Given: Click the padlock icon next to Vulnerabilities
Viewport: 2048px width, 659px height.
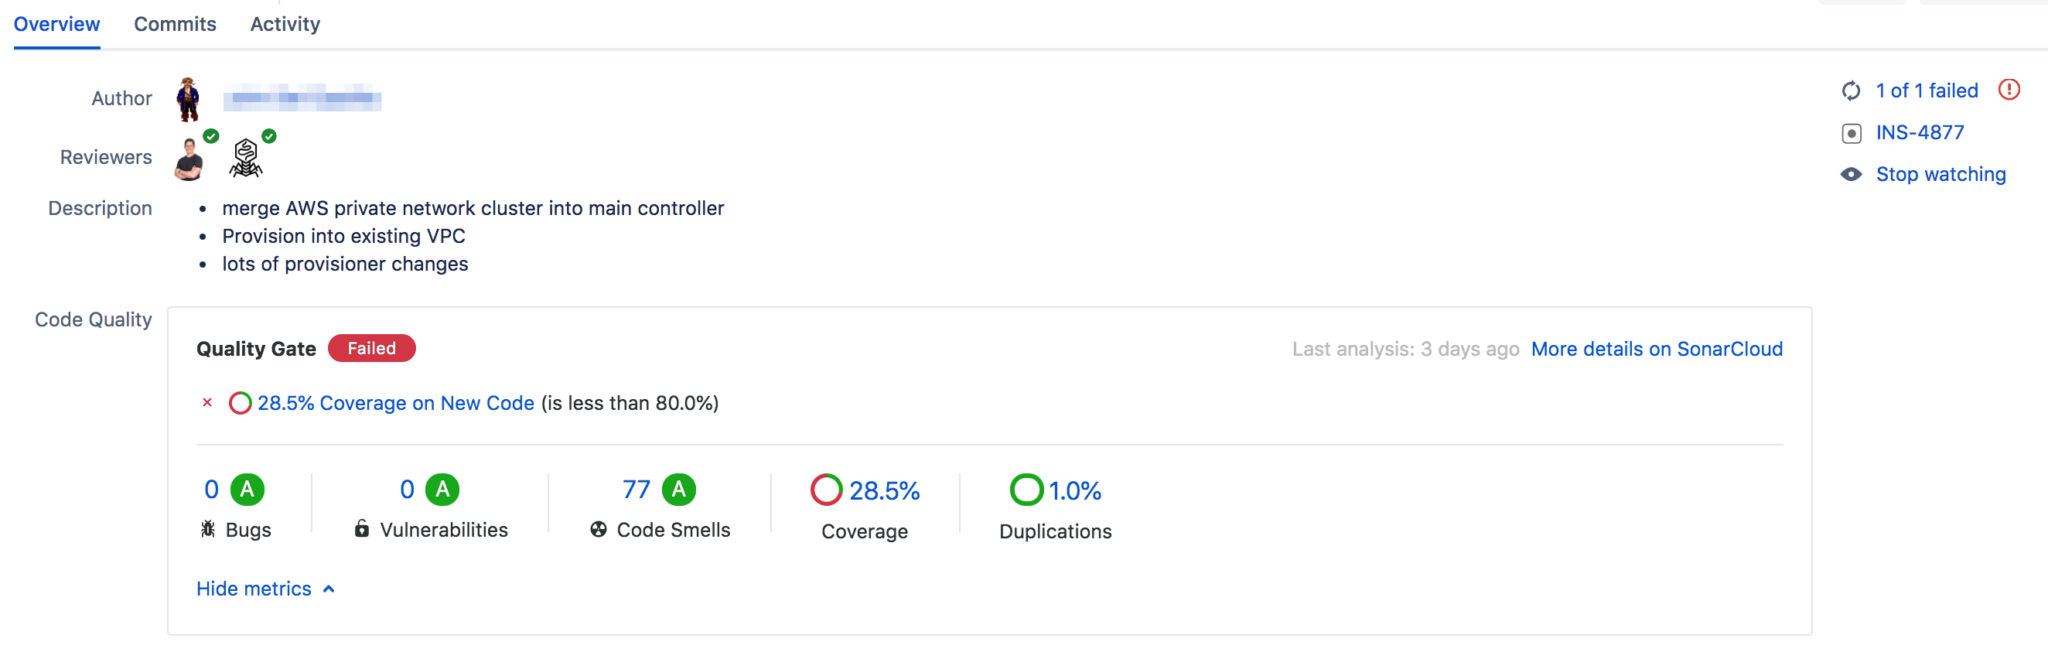Looking at the screenshot, I should click(x=362, y=529).
